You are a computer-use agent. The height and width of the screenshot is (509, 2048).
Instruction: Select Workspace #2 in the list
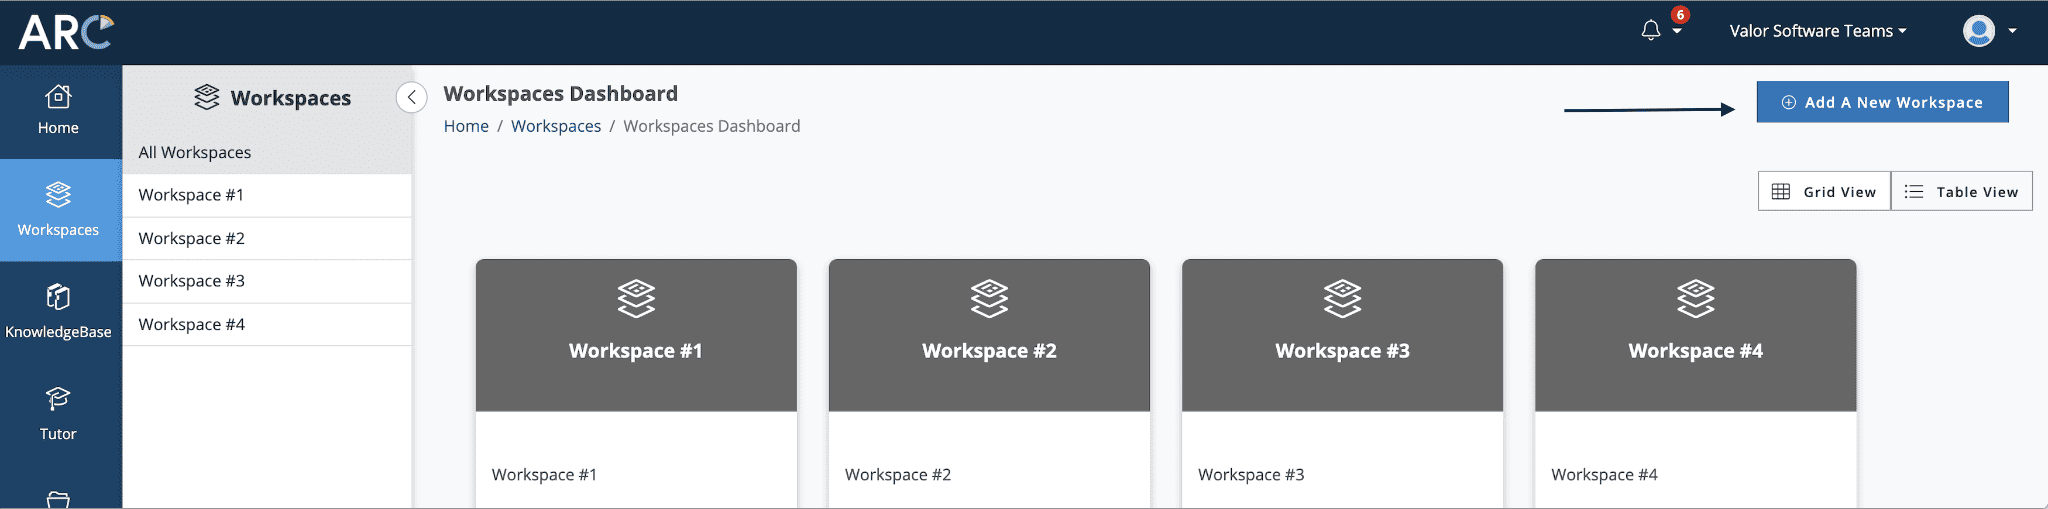tap(192, 238)
